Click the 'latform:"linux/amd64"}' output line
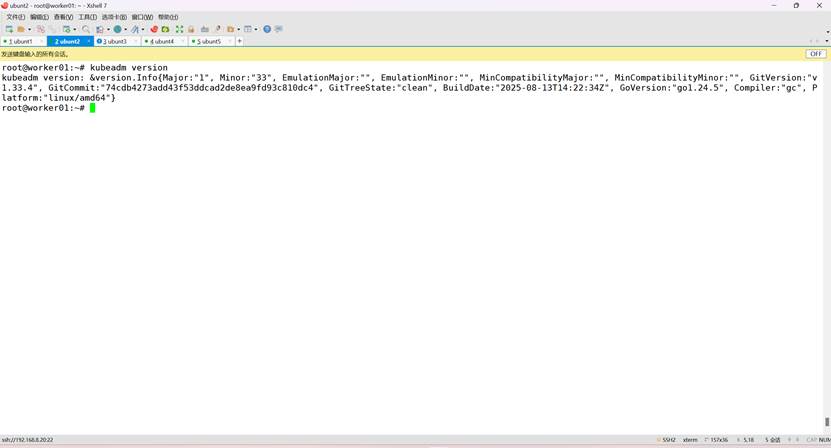Screen dimensions: 831x448 (58, 98)
